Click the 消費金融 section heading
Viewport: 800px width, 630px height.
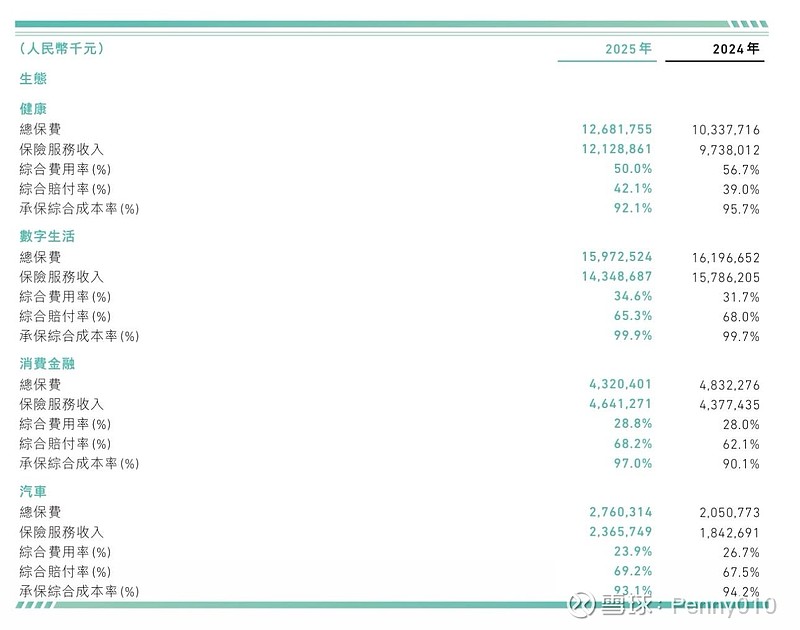click(47, 364)
